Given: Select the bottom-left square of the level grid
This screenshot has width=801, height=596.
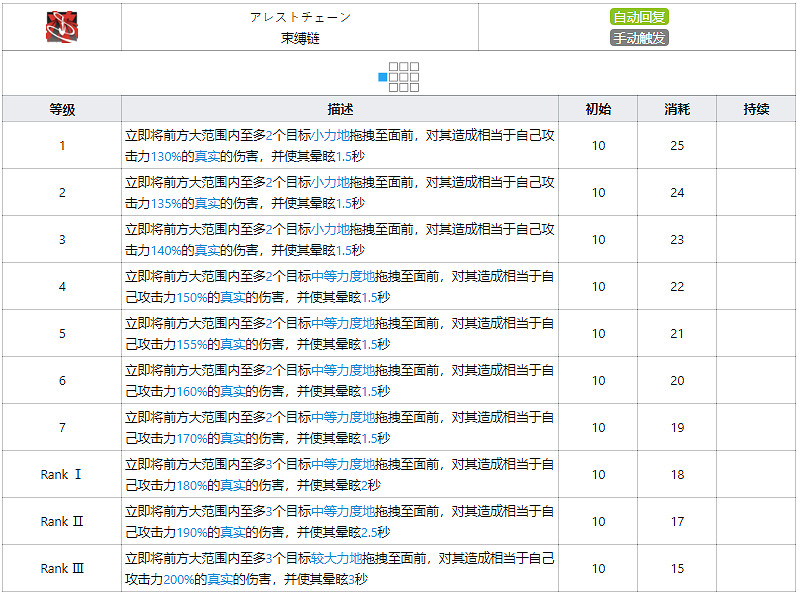Looking at the screenshot, I should click(393, 88).
